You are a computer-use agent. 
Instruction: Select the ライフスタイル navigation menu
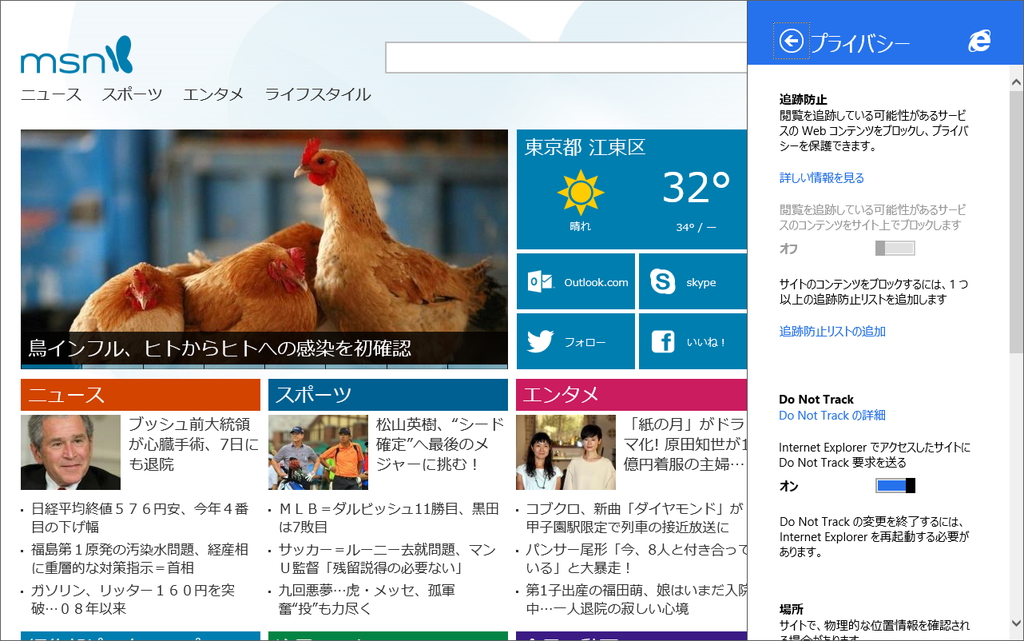click(316, 95)
